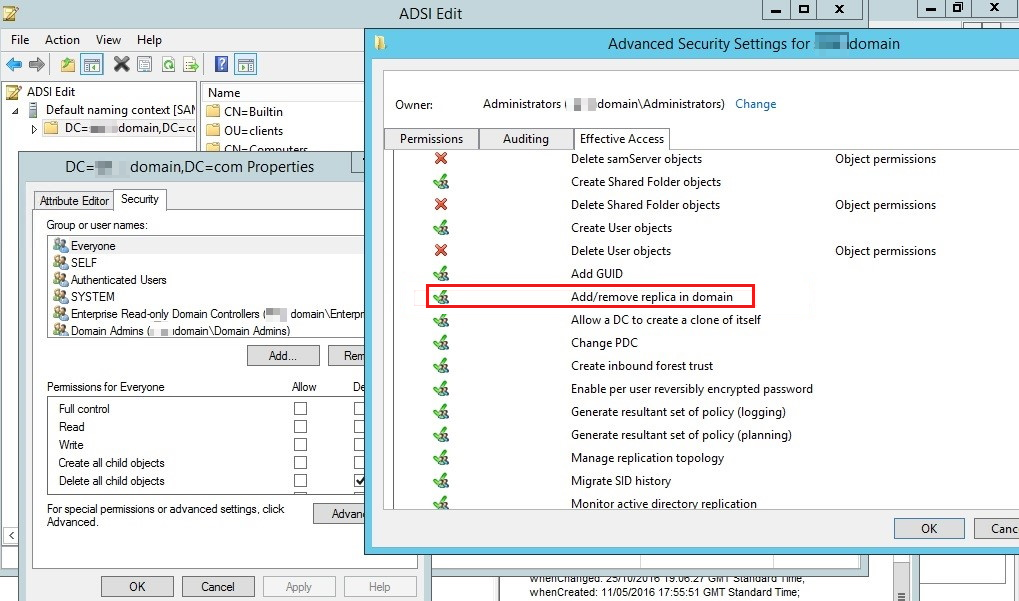Switch to the Permissions tab
Image resolution: width=1019 pixels, height=601 pixels.
point(432,138)
